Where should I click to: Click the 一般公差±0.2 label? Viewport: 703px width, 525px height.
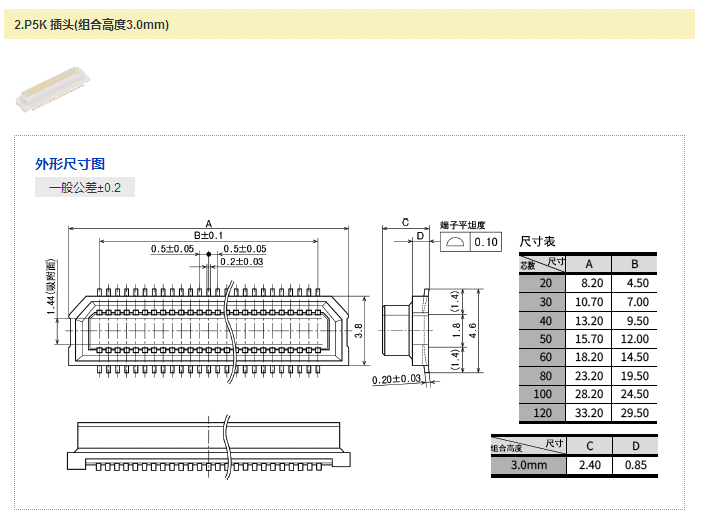point(85,188)
